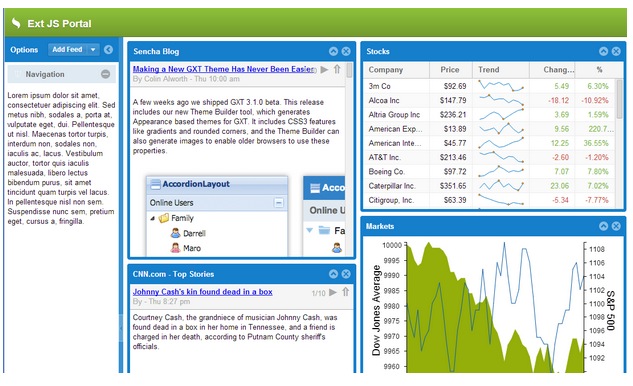The width and height of the screenshot is (633, 386).
Task: Click the up arrow in Sencha Blog
Action: tap(337, 69)
